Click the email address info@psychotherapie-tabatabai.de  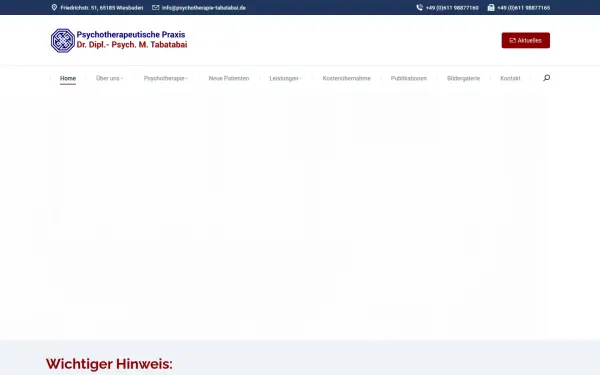click(x=204, y=8)
